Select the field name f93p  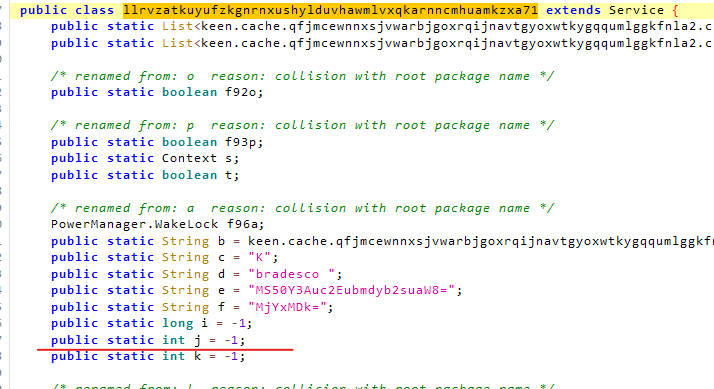(241, 142)
